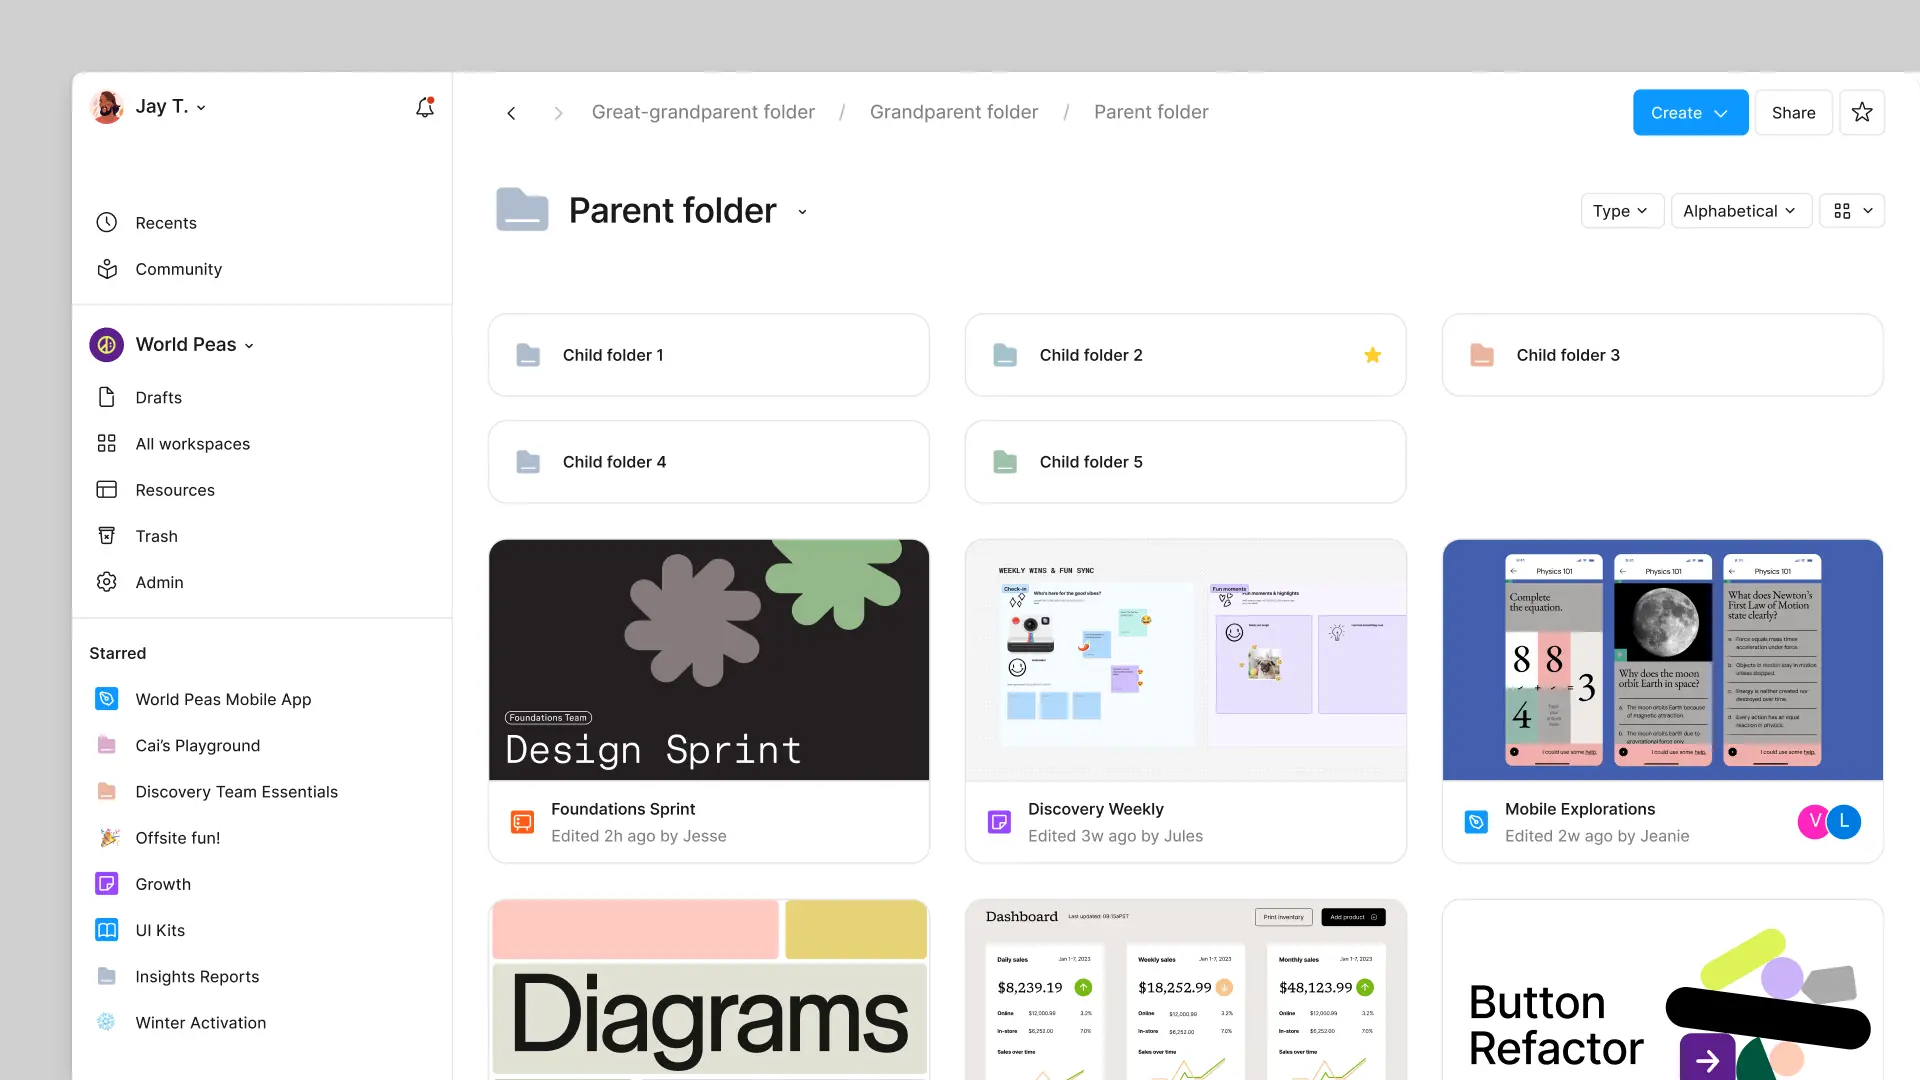Screen dimensions: 1920x1080
Task: Click the Trash bin icon
Action: [107, 535]
